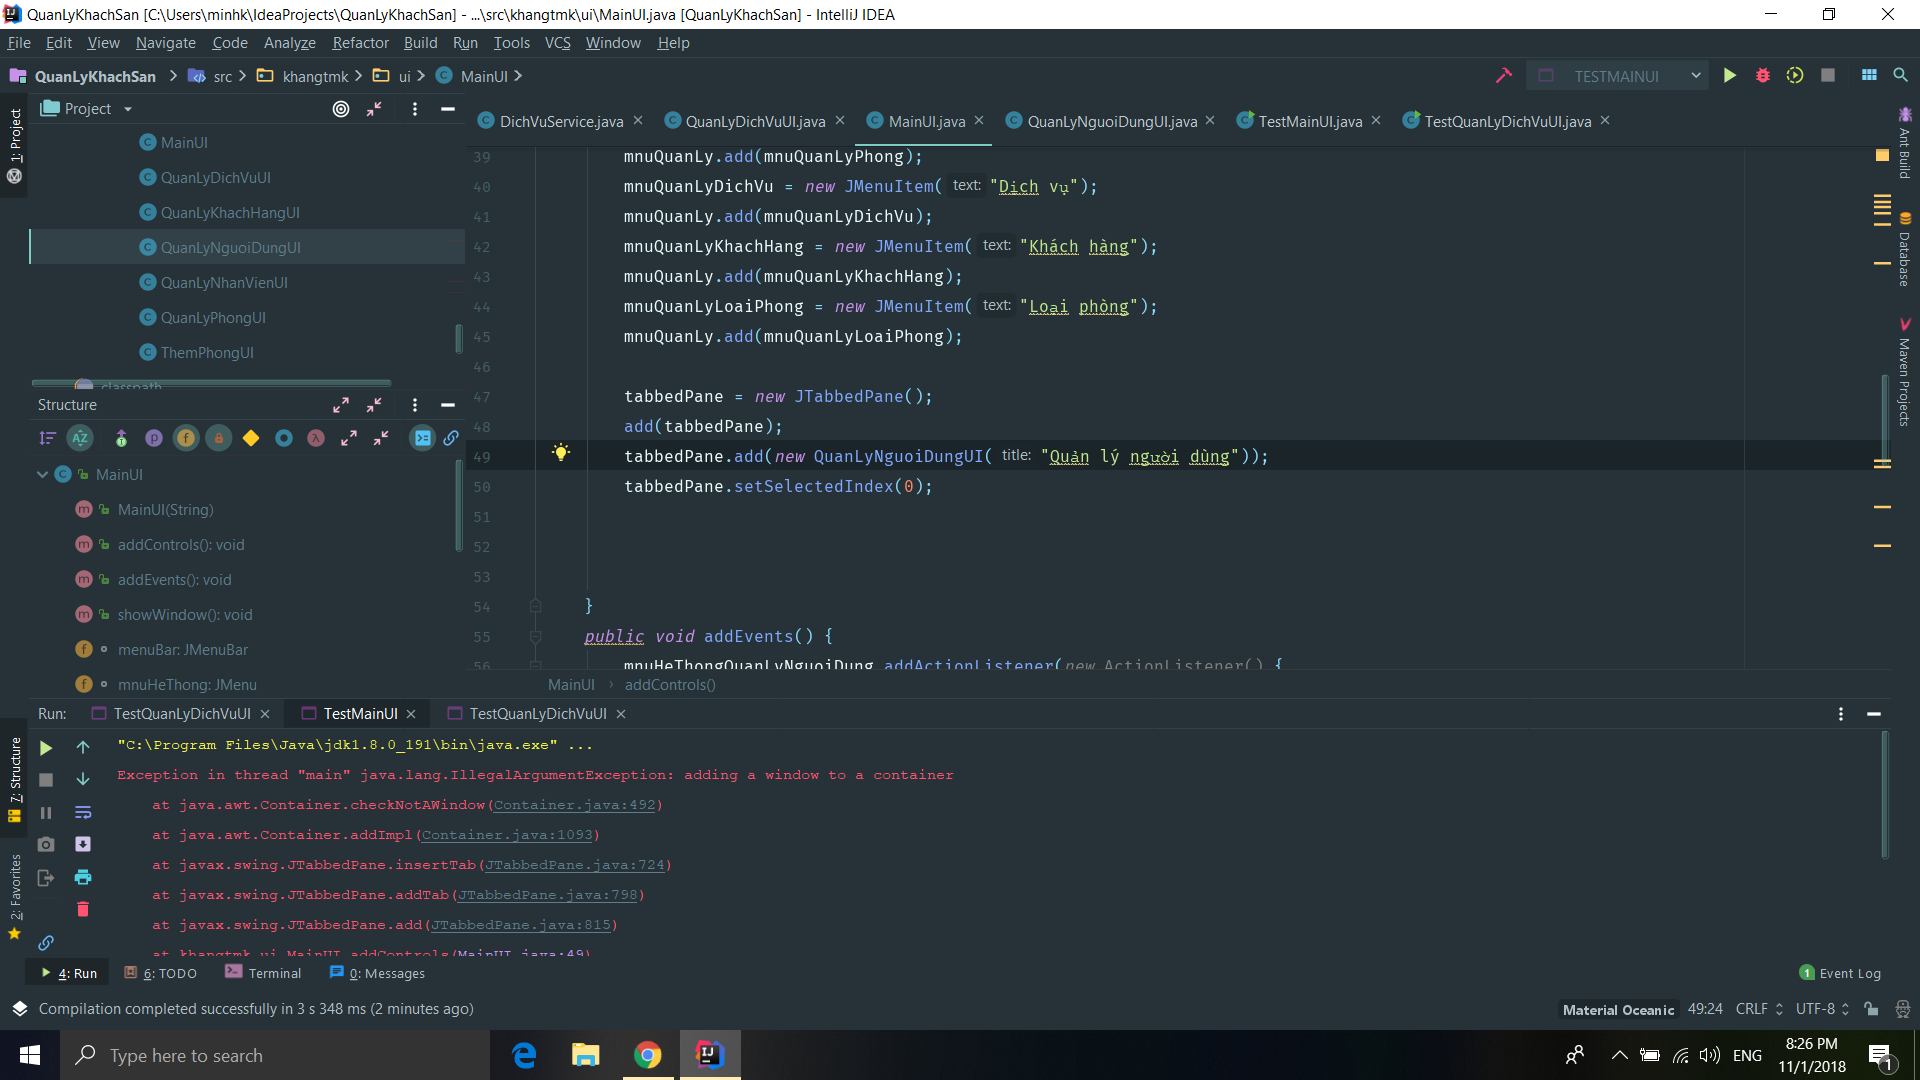This screenshot has width=1920, height=1080.
Task: Click the Dump Threads camera icon
Action: (46, 845)
